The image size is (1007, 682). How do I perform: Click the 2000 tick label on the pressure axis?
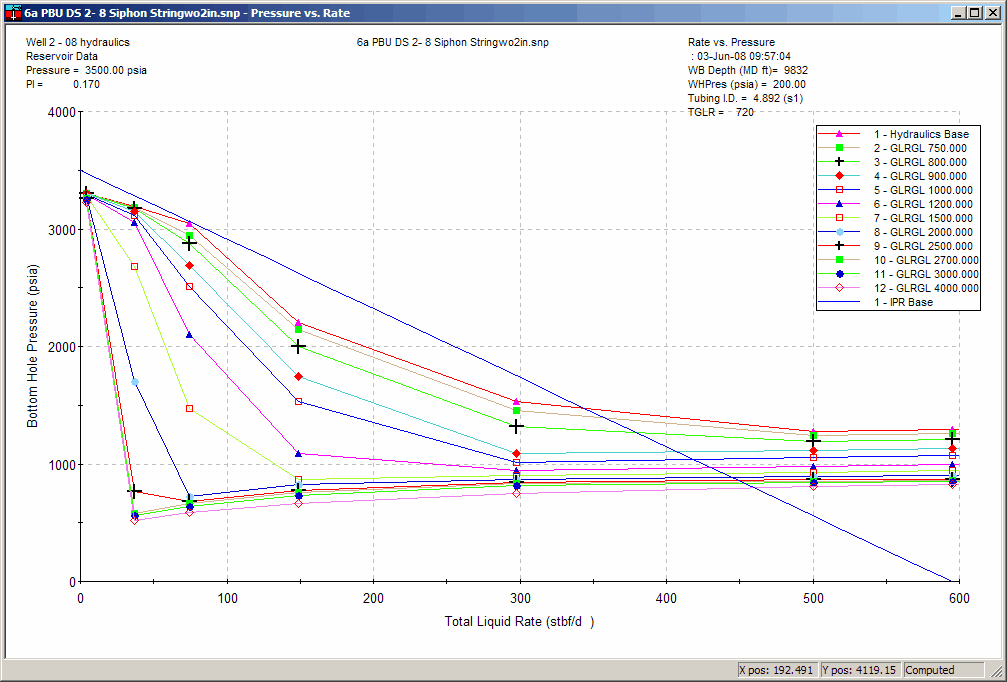pyautogui.click(x=61, y=347)
